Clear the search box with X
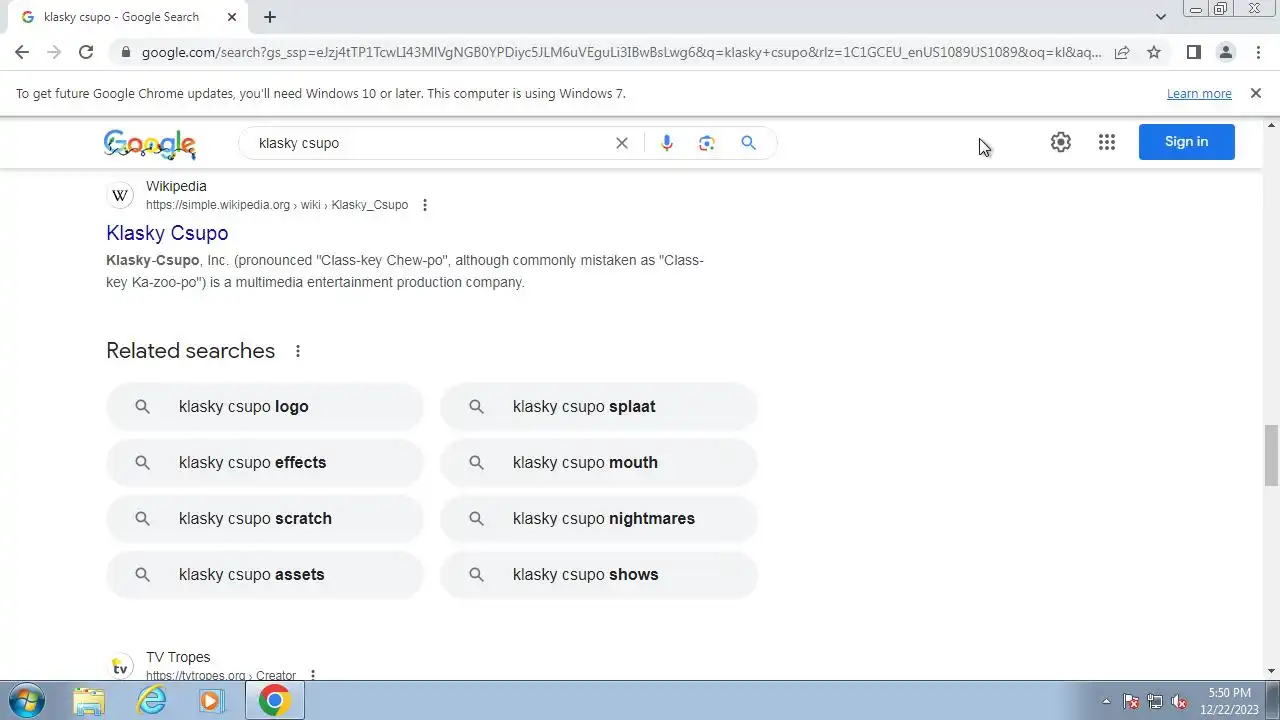This screenshot has height=720, width=1280. [622, 143]
